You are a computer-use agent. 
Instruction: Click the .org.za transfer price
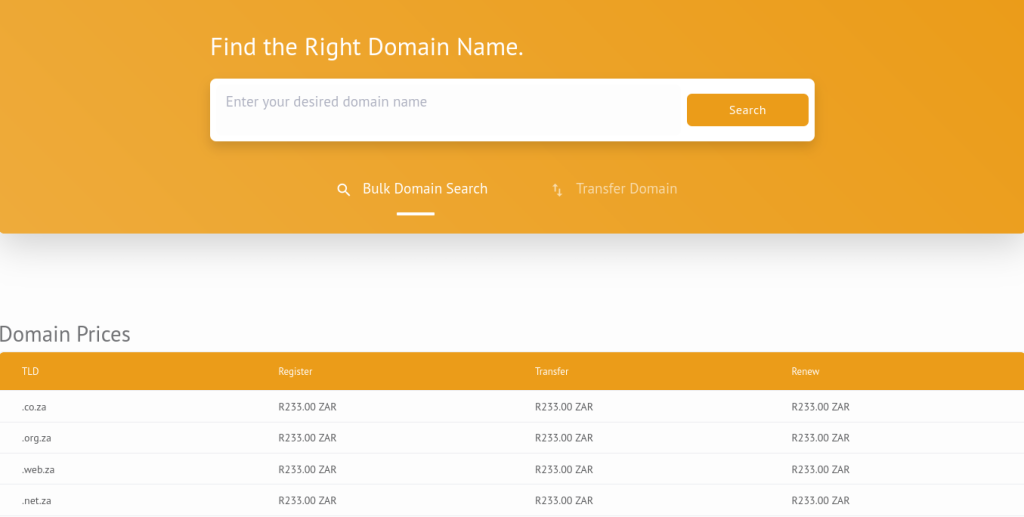[564, 438]
